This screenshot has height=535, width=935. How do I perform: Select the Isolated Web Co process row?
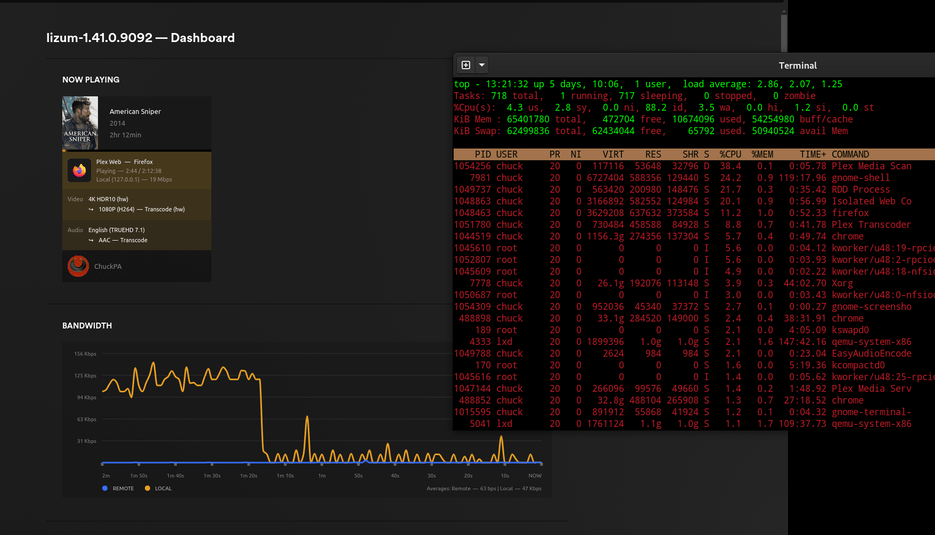click(x=694, y=202)
